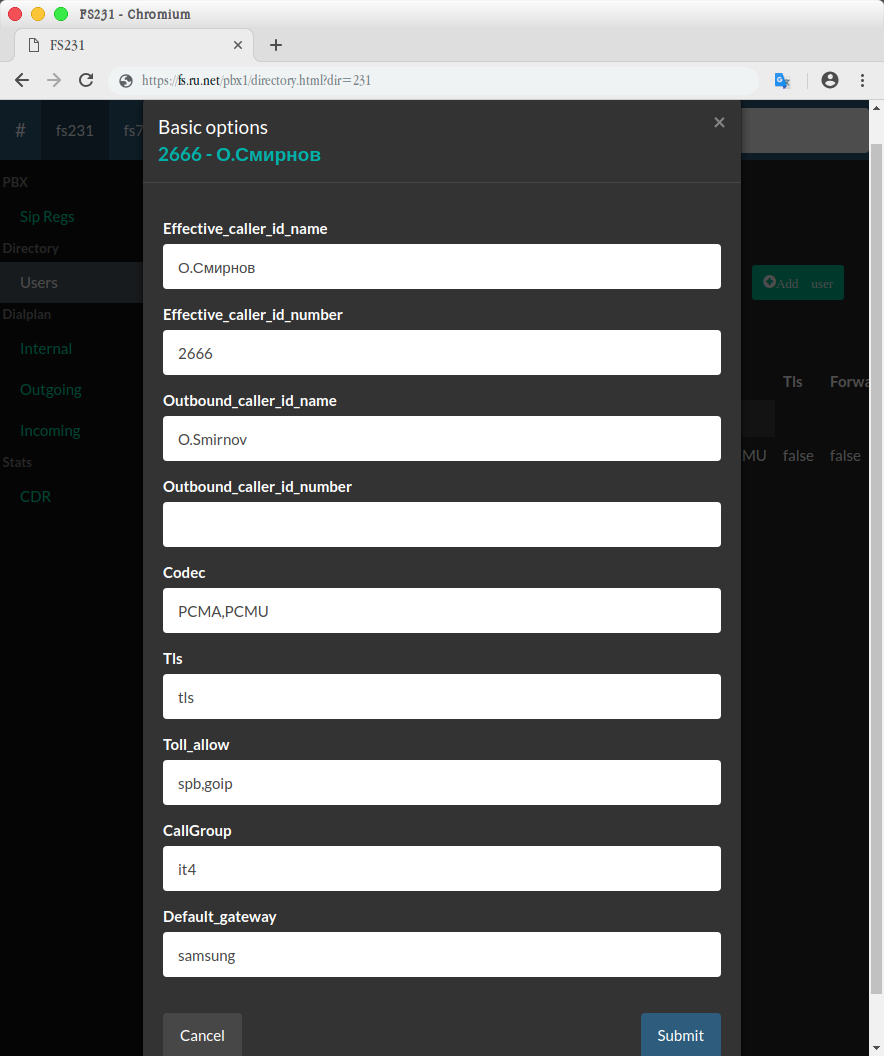The width and height of the screenshot is (884, 1056).
Task: Click the Tls column header in the table
Action: (792, 382)
